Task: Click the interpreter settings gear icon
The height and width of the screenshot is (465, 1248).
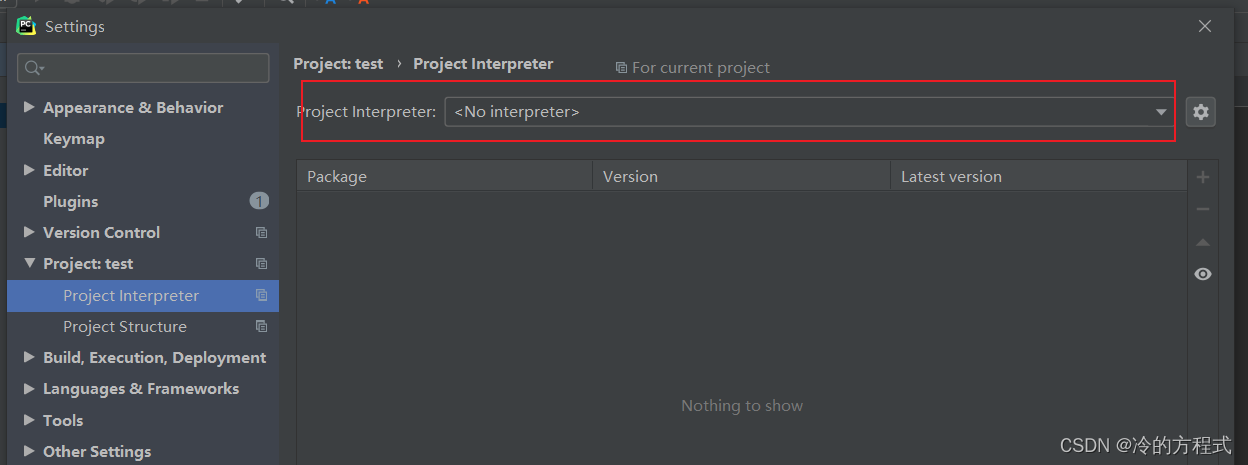Action: click(1201, 112)
